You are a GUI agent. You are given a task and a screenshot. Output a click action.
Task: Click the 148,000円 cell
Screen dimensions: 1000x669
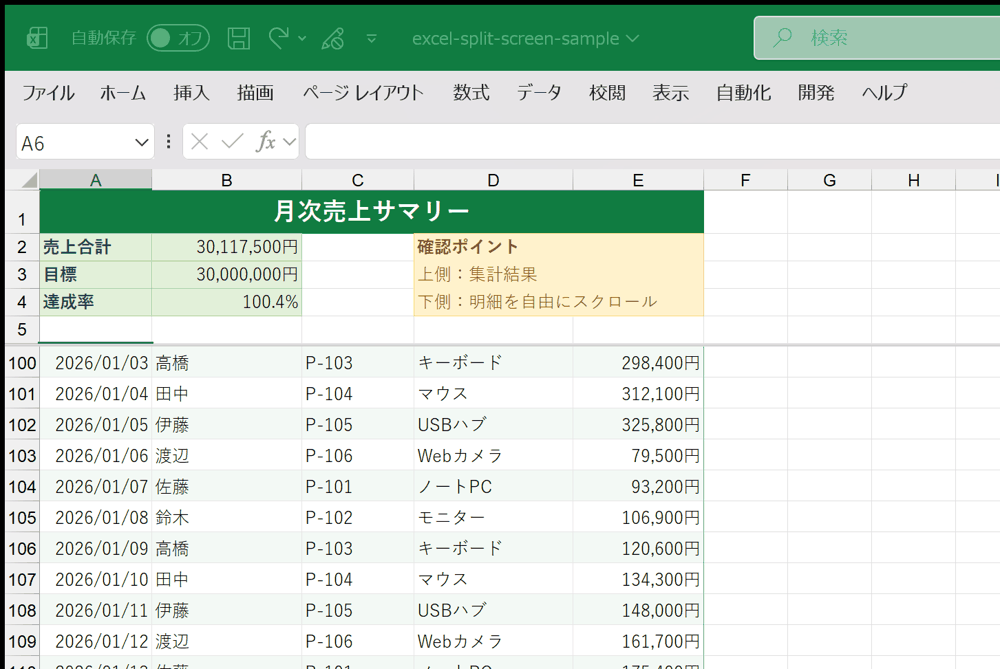click(x=638, y=610)
